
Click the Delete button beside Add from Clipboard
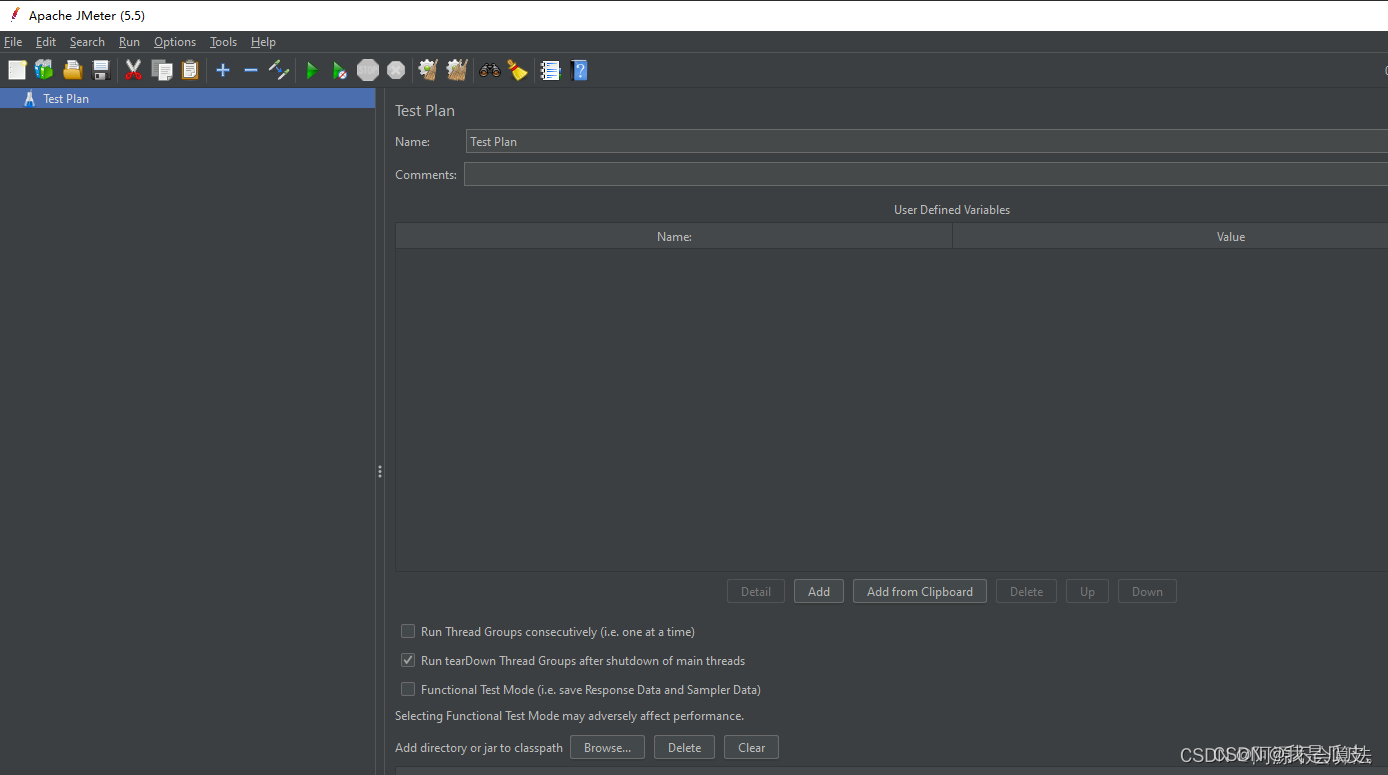tap(1026, 591)
